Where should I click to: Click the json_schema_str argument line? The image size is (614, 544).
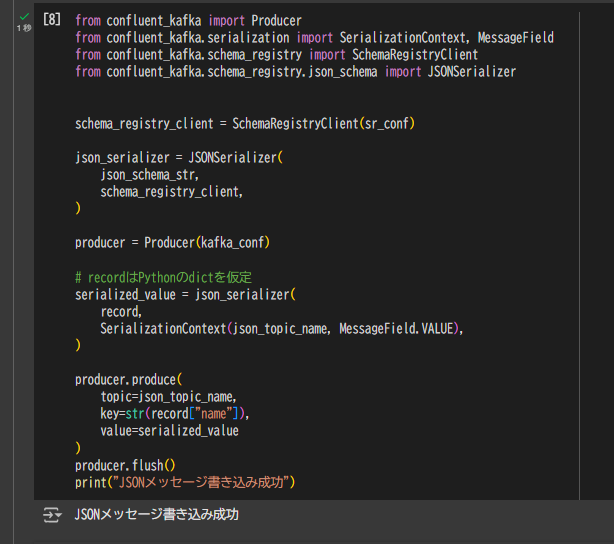[150, 175]
